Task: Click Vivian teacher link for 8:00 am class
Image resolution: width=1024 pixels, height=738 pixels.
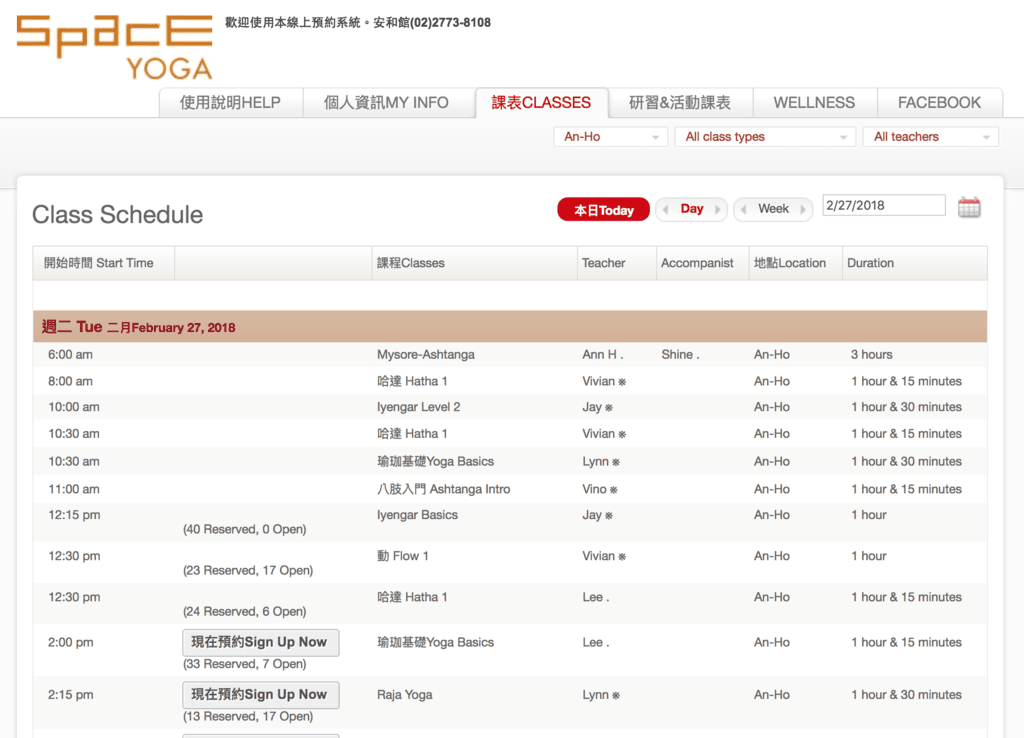Action: [598, 381]
